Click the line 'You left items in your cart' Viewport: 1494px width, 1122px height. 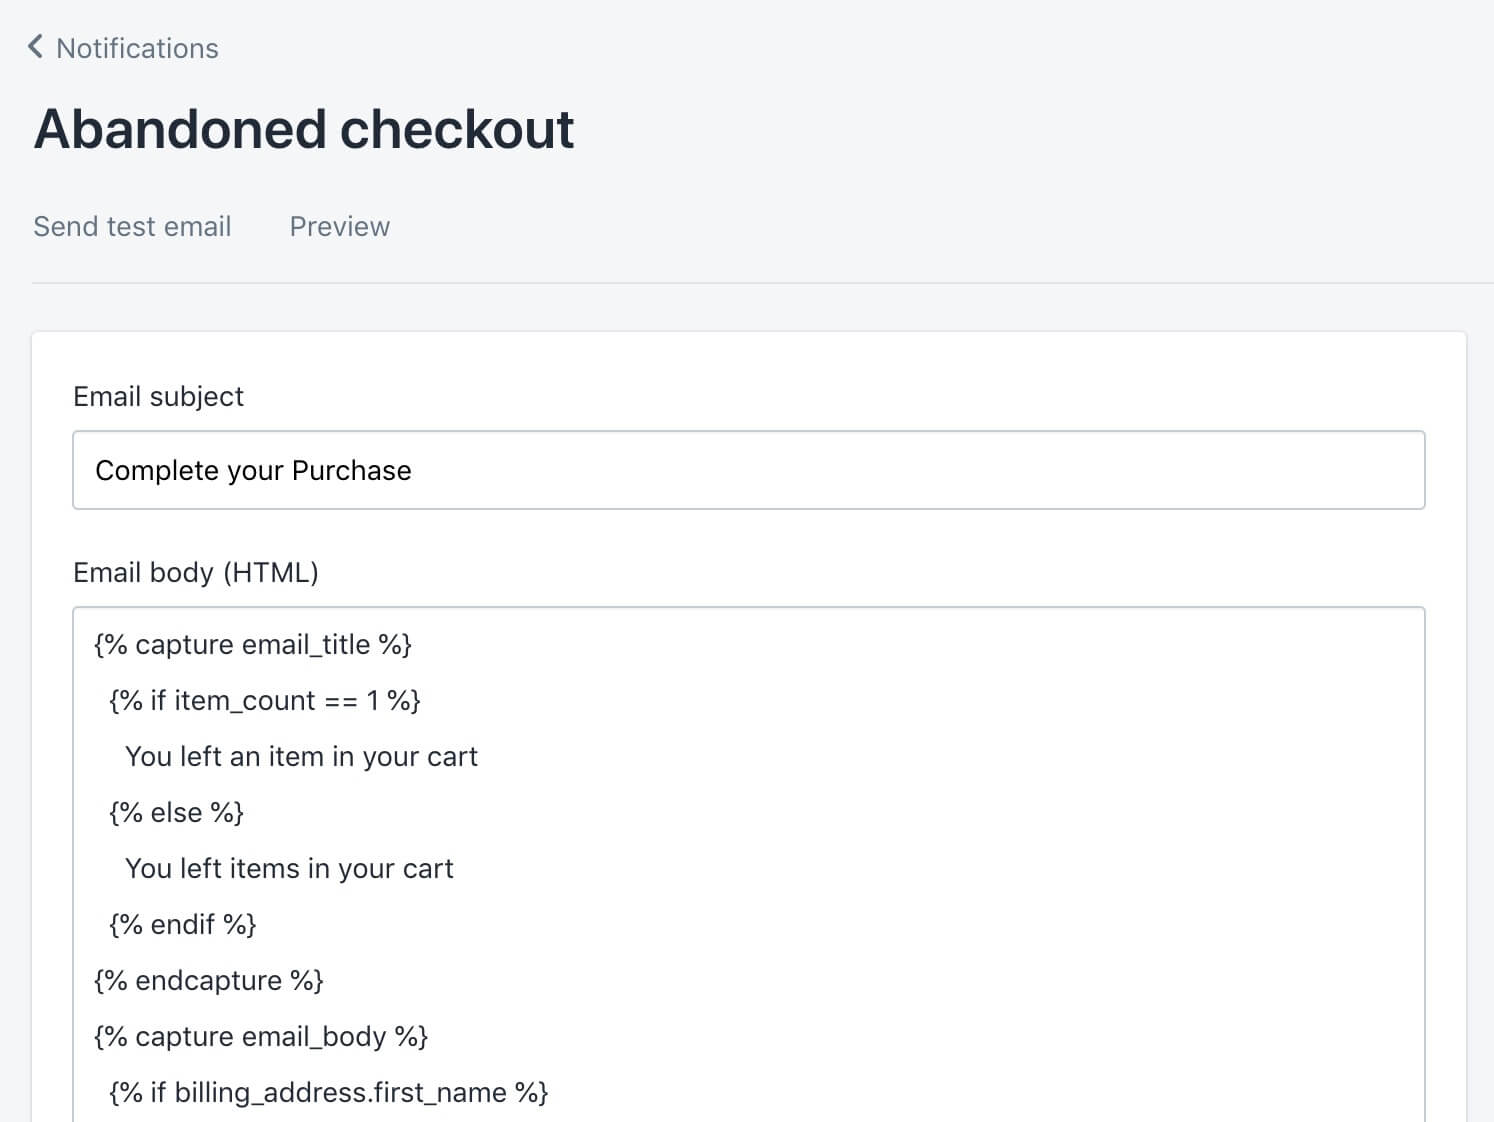289,869
